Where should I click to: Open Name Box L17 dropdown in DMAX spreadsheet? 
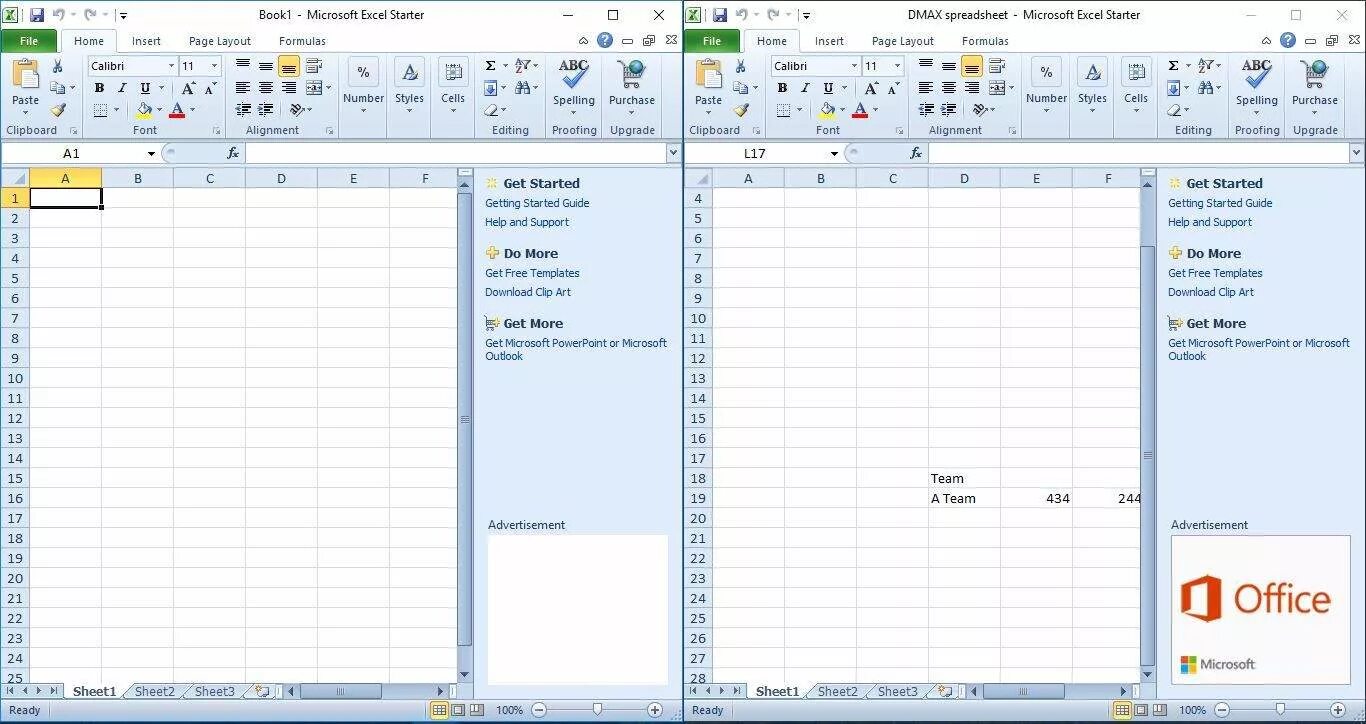click(x=834, y=153)
